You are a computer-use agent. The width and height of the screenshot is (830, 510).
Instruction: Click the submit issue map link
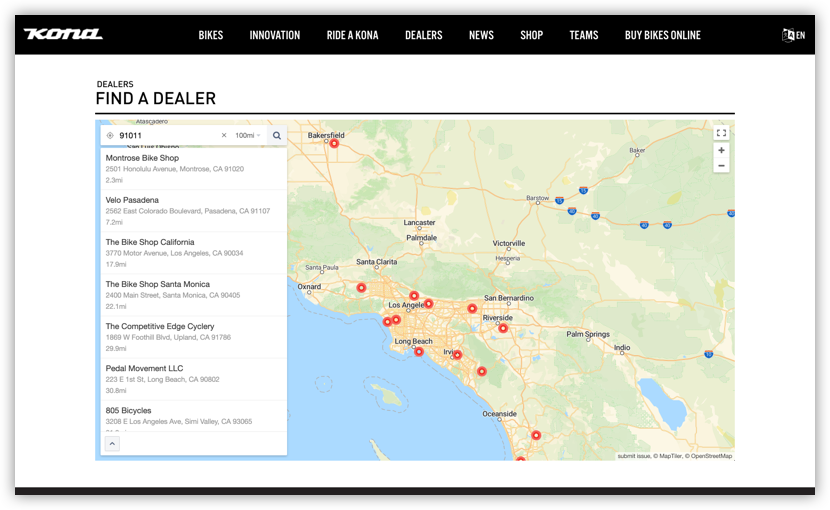pyautogui.click(x=634, y=456)
